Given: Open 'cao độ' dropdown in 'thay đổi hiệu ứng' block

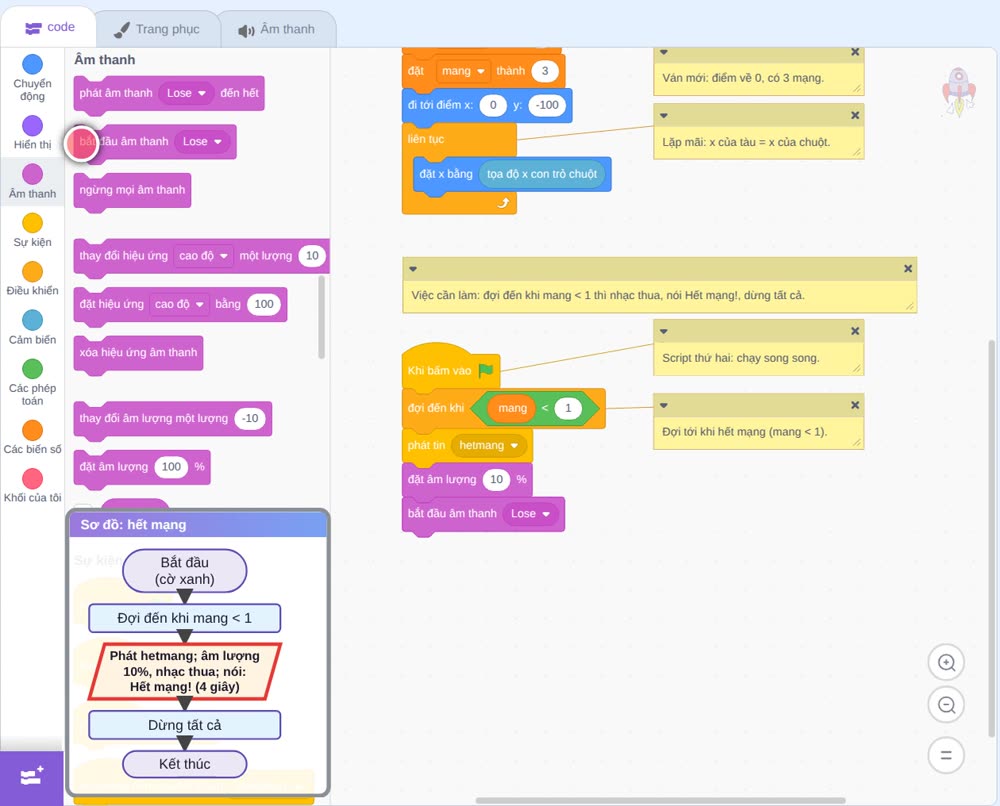Looking at the screenshot, I should point(203,256).
